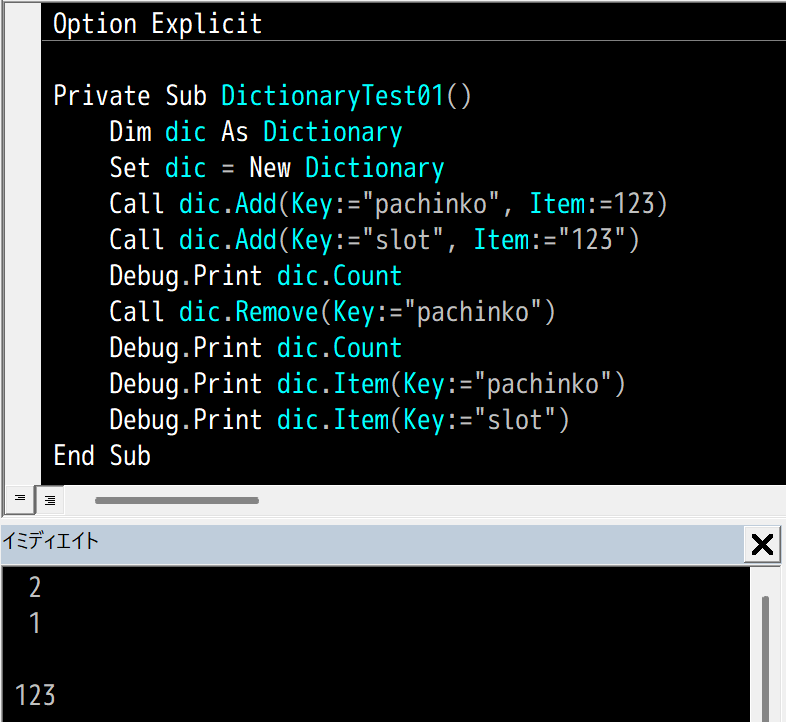Click the margin indicator bar beside End Sub
Screen dimensions: 786x722
(23, 456)
